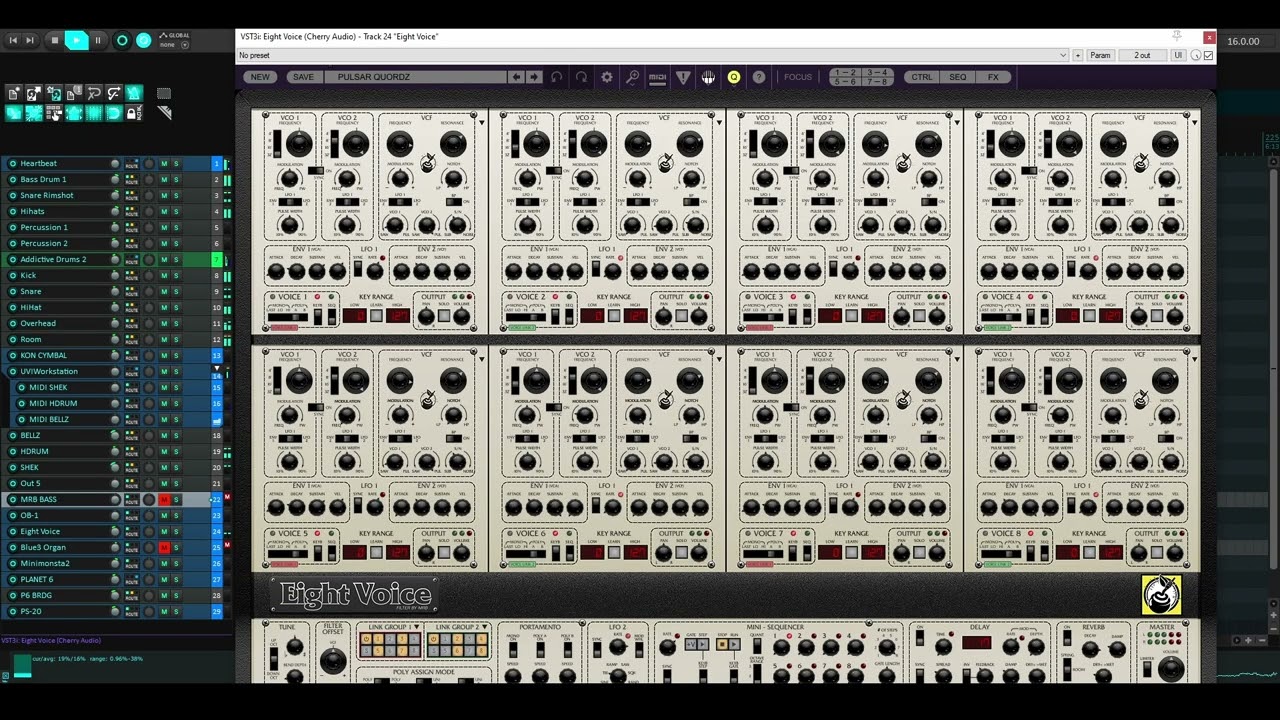The height and width of the screenshot is (720, 1280).
Task: Mute the Snare Rimshot track
Action: 164,195
